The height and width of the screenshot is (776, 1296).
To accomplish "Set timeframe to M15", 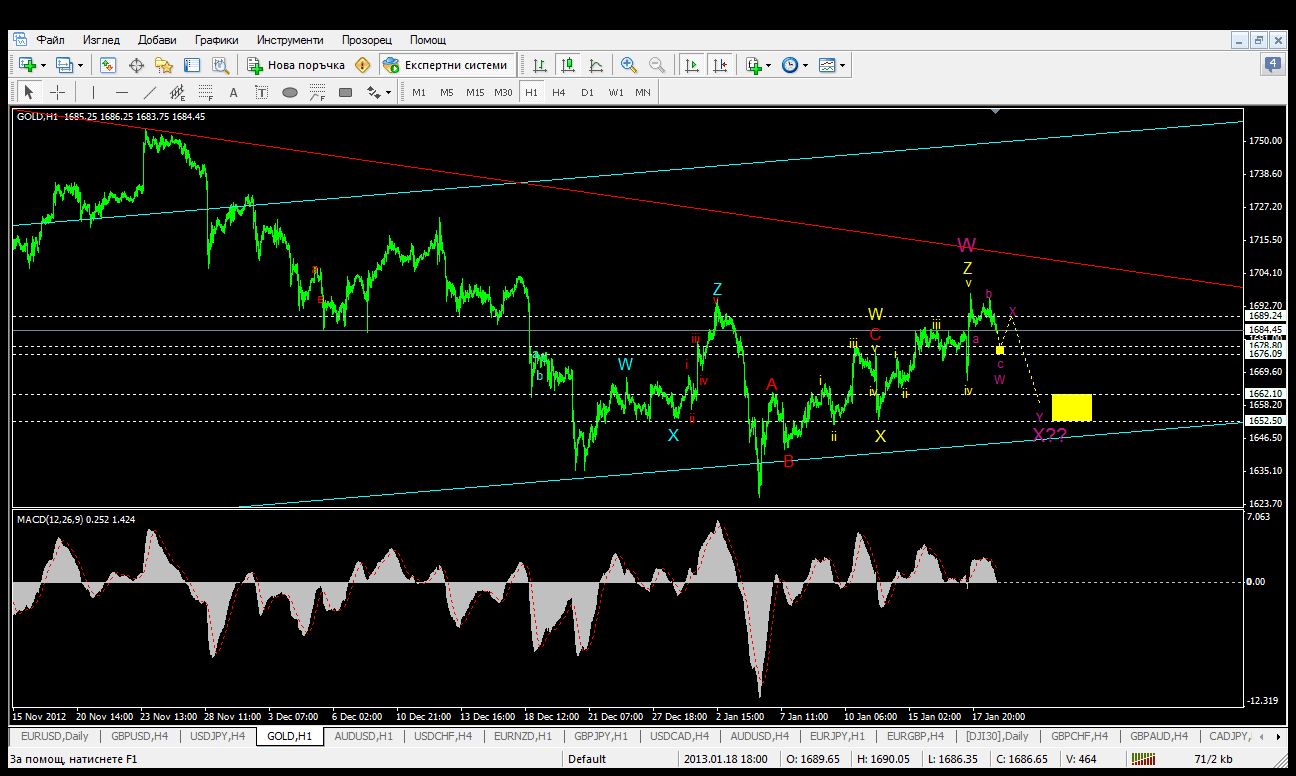I will [475, 92].
